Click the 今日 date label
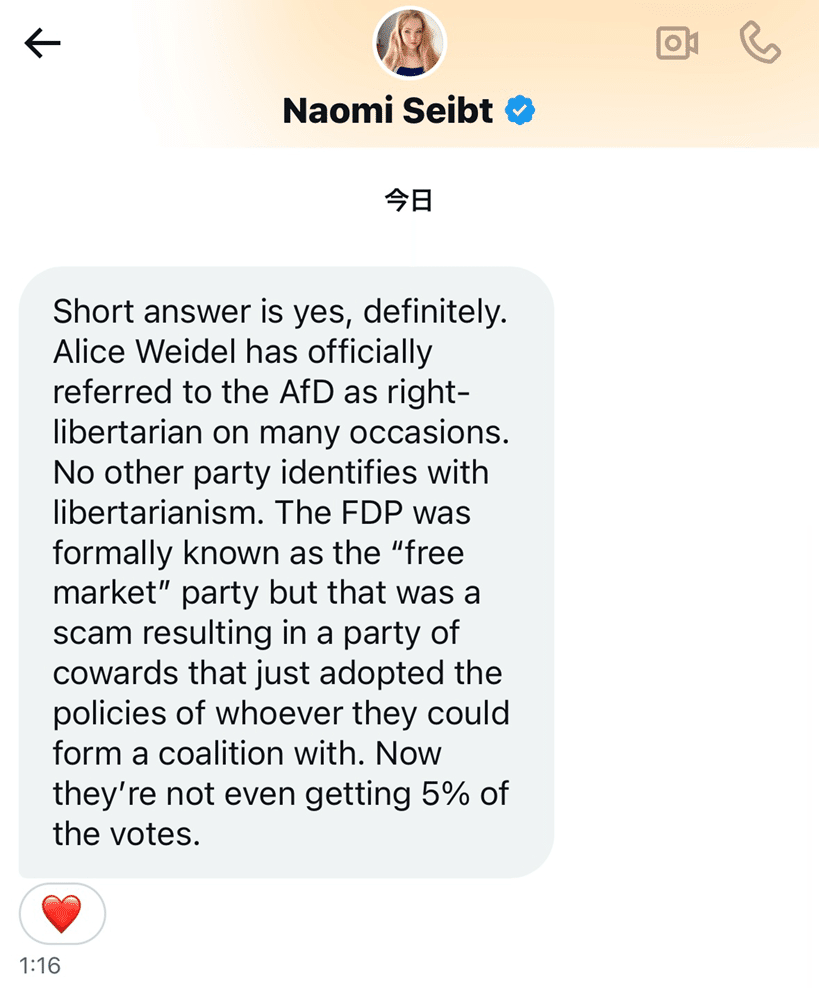This screenshot has height=988, width=819. point(409,200)
